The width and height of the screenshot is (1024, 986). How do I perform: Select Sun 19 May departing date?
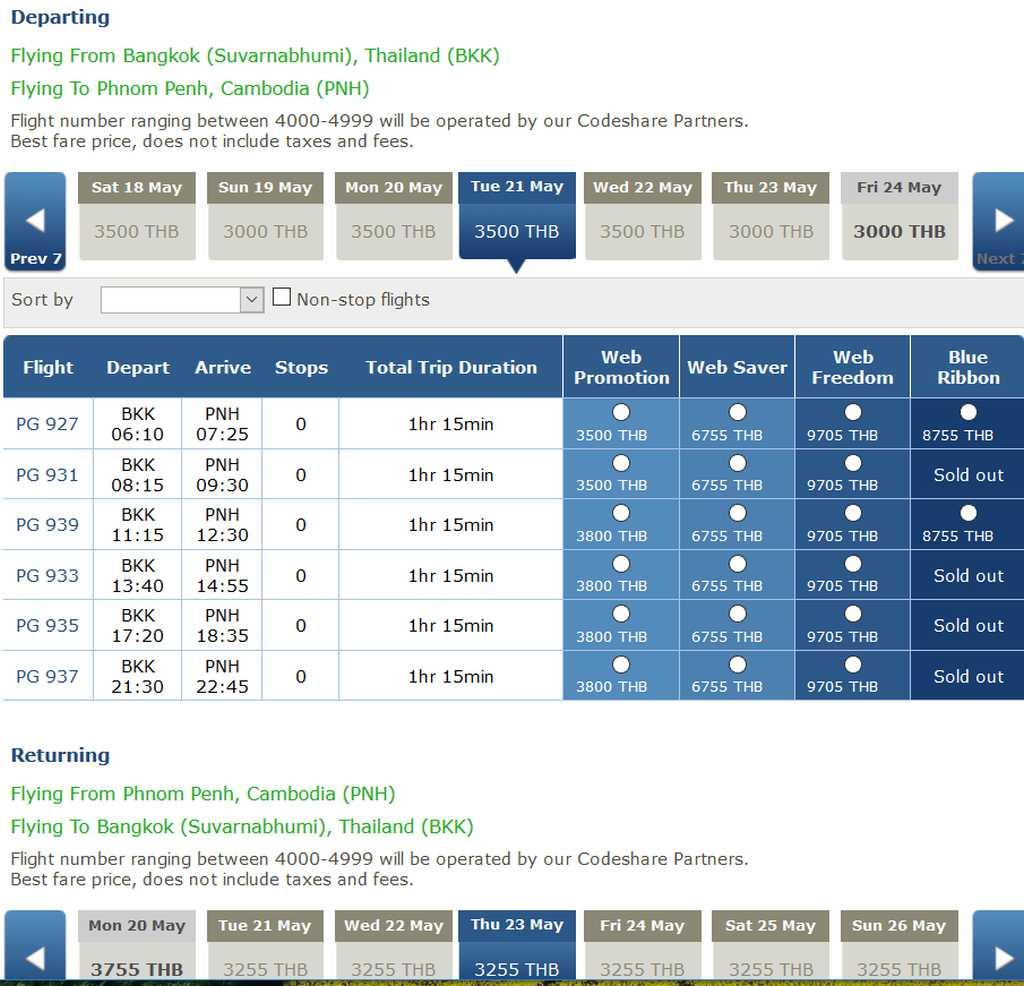pos(265,216)
